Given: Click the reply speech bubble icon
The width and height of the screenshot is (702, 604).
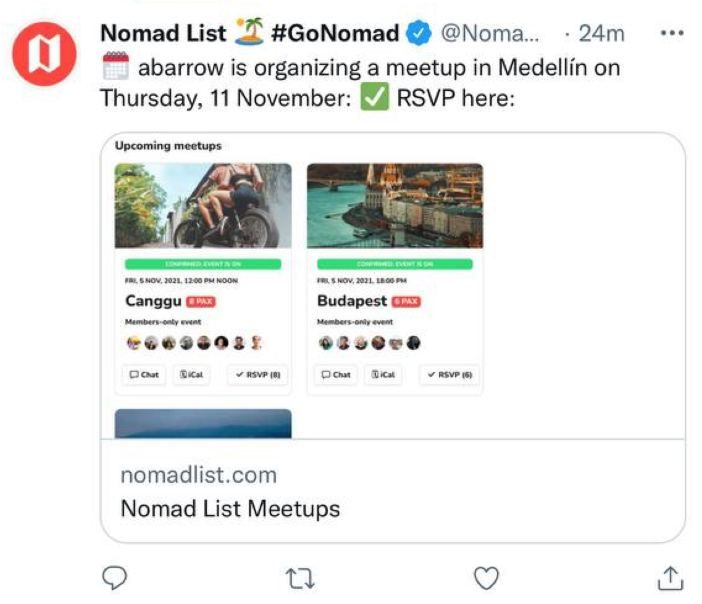Looking at the screenshot, I should point(118,577).
